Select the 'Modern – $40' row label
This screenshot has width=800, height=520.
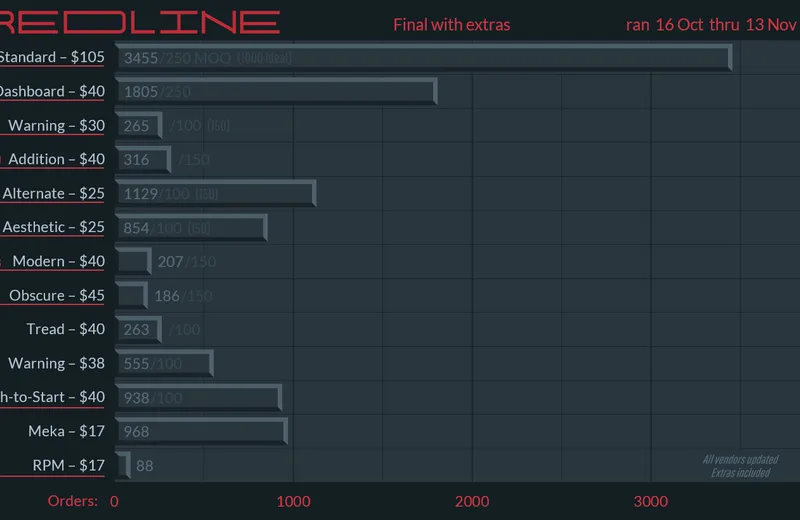point(58,261)
